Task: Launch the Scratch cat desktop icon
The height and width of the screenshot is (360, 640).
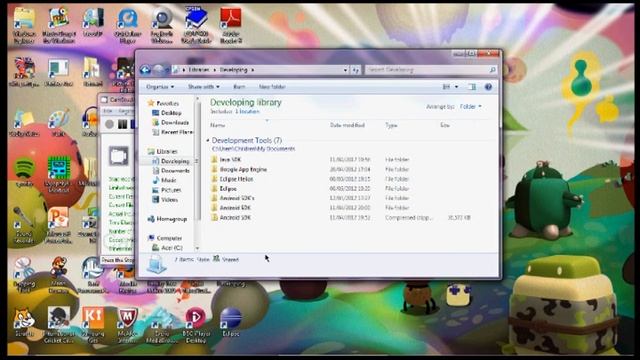Action: (x=24, y=322)
